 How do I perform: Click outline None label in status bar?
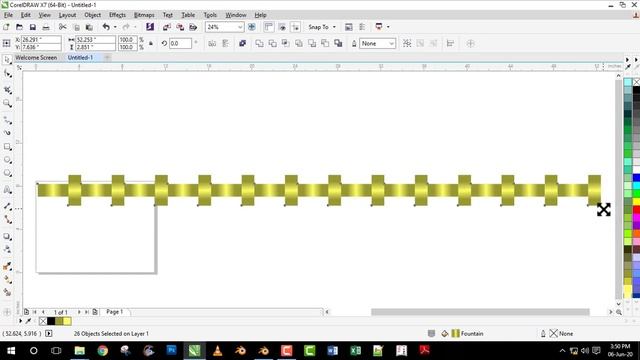(x=566, y=333)
